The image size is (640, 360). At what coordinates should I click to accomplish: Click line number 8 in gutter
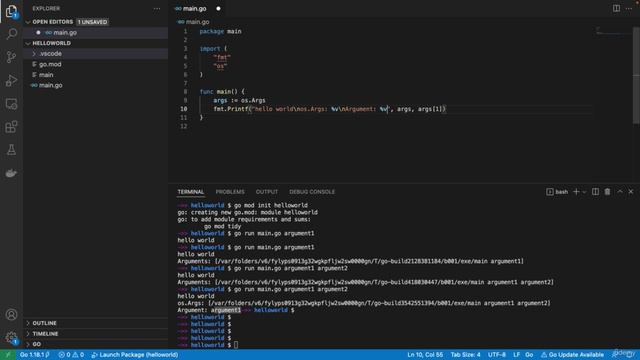(x=185, y=91)
